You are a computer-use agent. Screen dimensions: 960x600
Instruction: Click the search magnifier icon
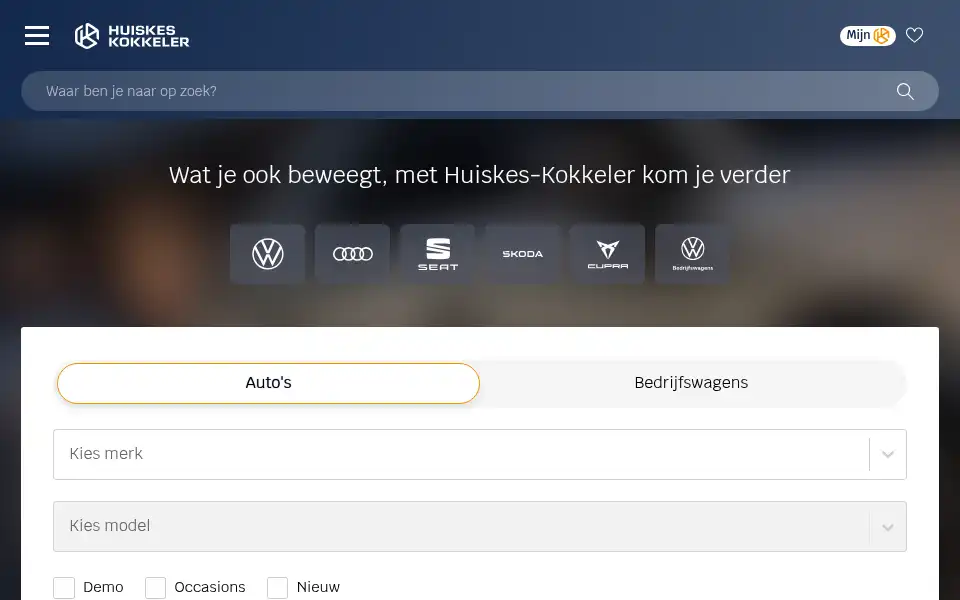[905, 91]
